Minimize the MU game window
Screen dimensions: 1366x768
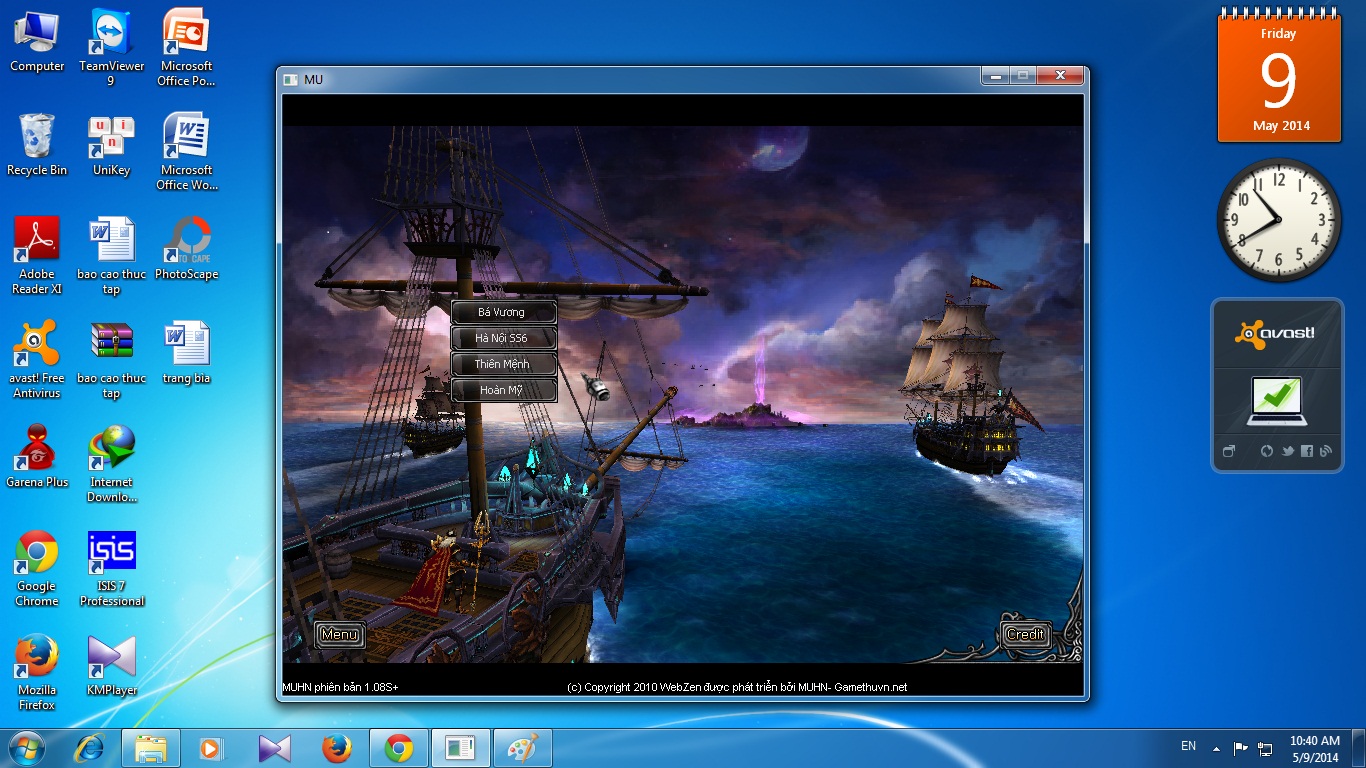tap(994, 75)
